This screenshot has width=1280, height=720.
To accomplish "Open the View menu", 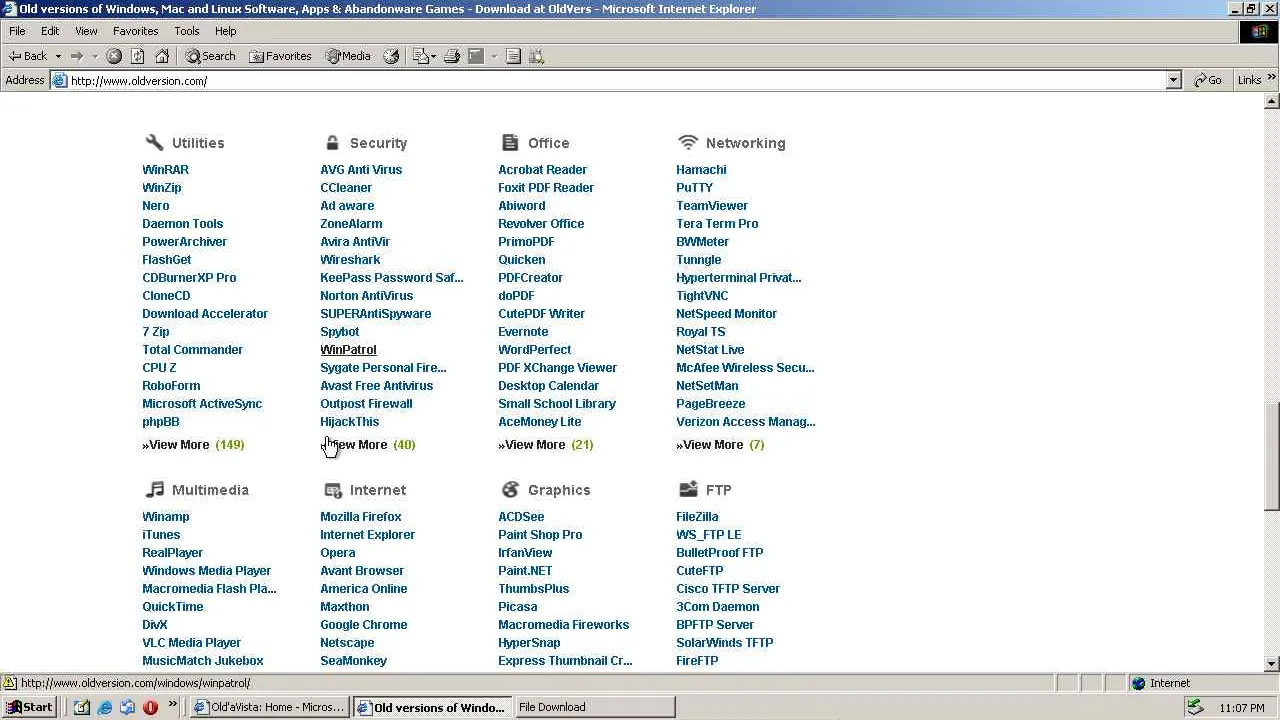I will pos(86,31).
